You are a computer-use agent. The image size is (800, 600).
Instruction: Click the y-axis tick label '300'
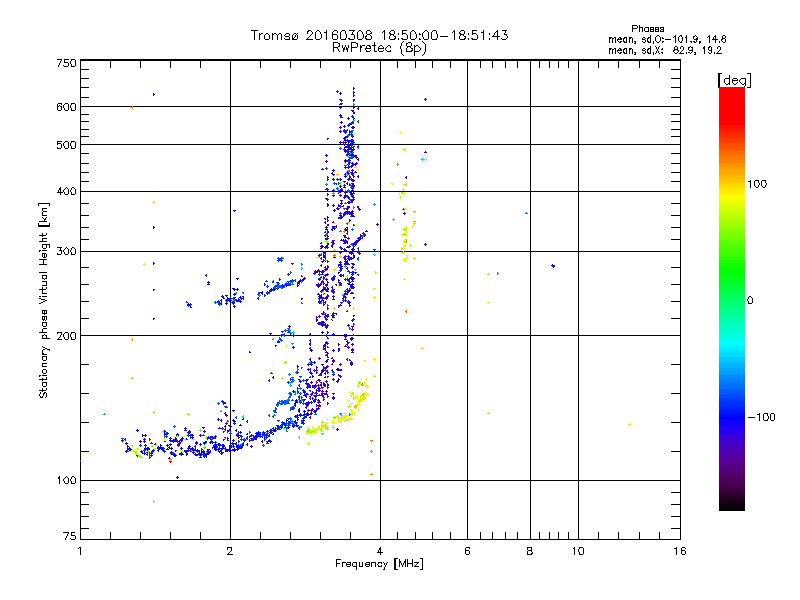click(67, 252)
